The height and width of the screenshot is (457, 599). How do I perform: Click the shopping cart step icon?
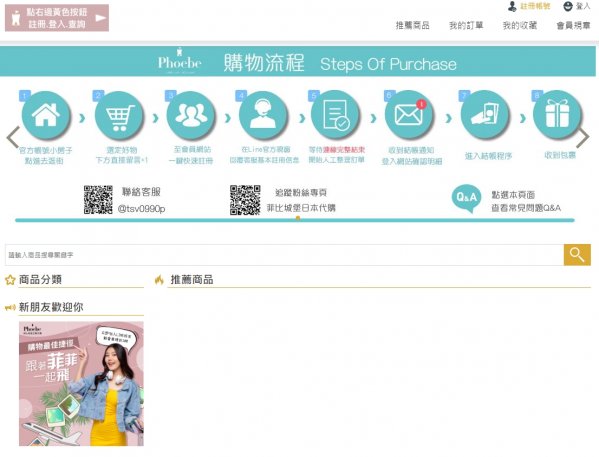coord(119,116)
